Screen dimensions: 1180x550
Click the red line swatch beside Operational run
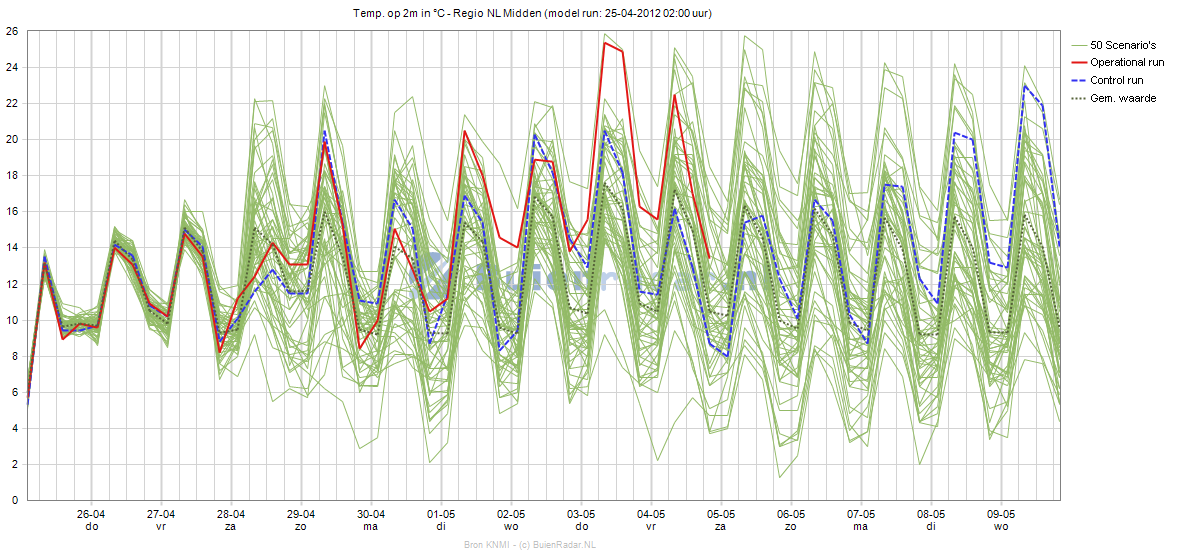click(x=1078, y=63)
